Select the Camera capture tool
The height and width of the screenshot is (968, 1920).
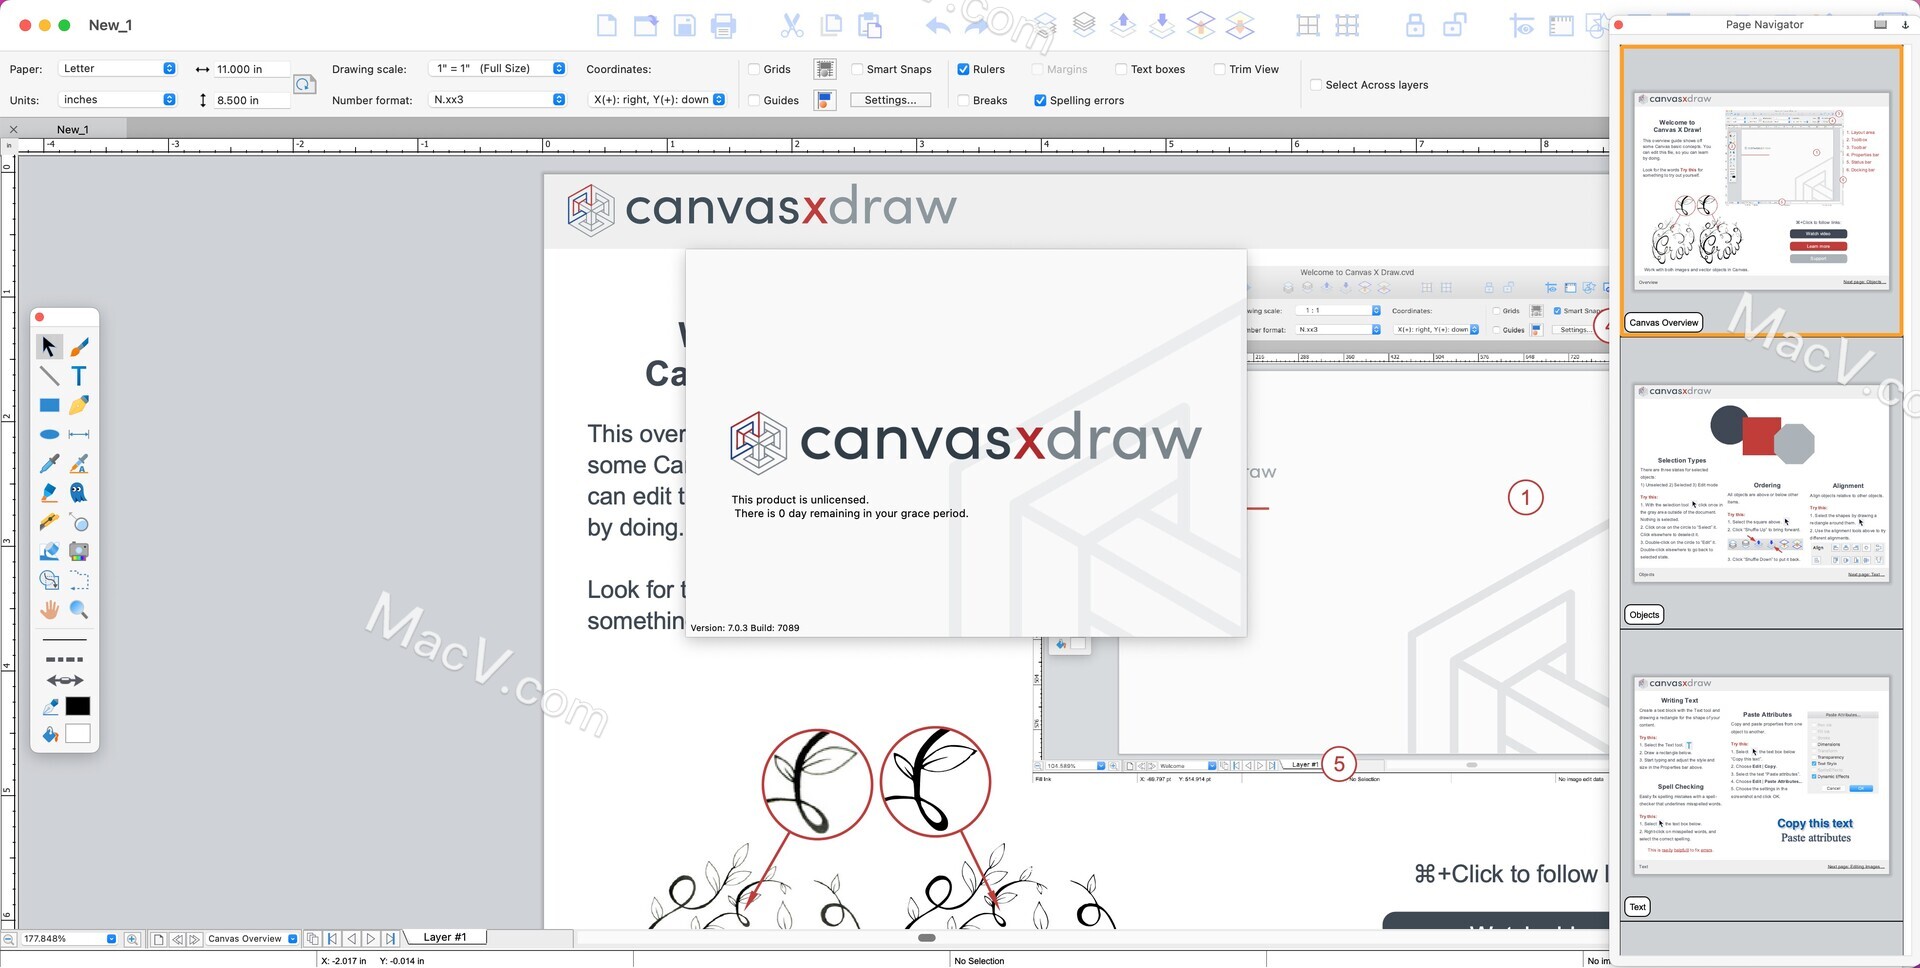(x=79, y=551)
